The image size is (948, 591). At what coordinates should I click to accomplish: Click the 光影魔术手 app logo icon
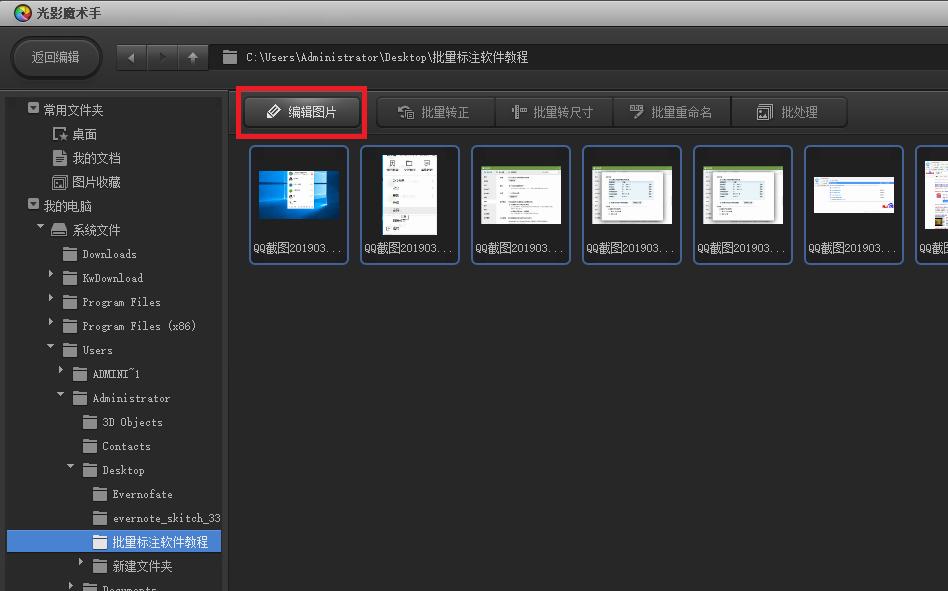click(22, 13)
